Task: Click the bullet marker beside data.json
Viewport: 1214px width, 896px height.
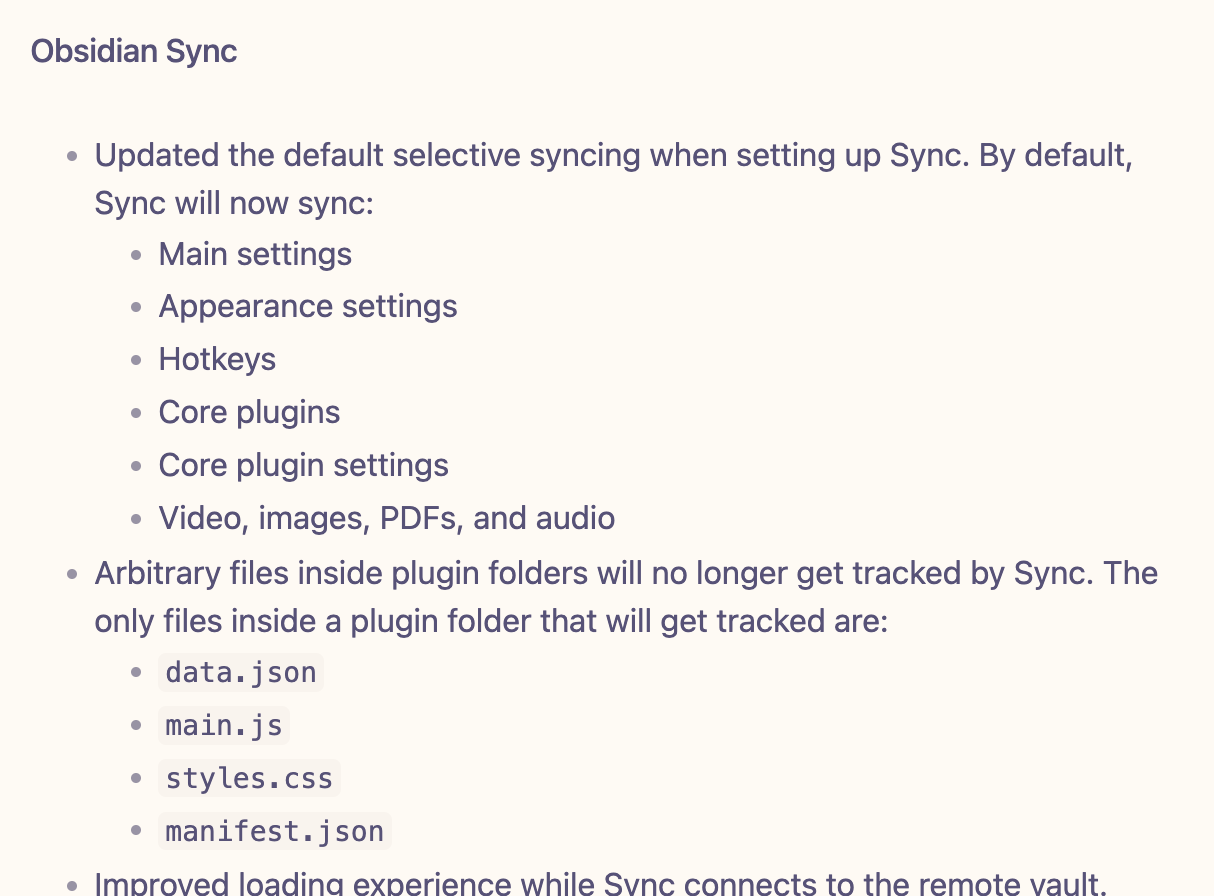Action: (137, 673)
